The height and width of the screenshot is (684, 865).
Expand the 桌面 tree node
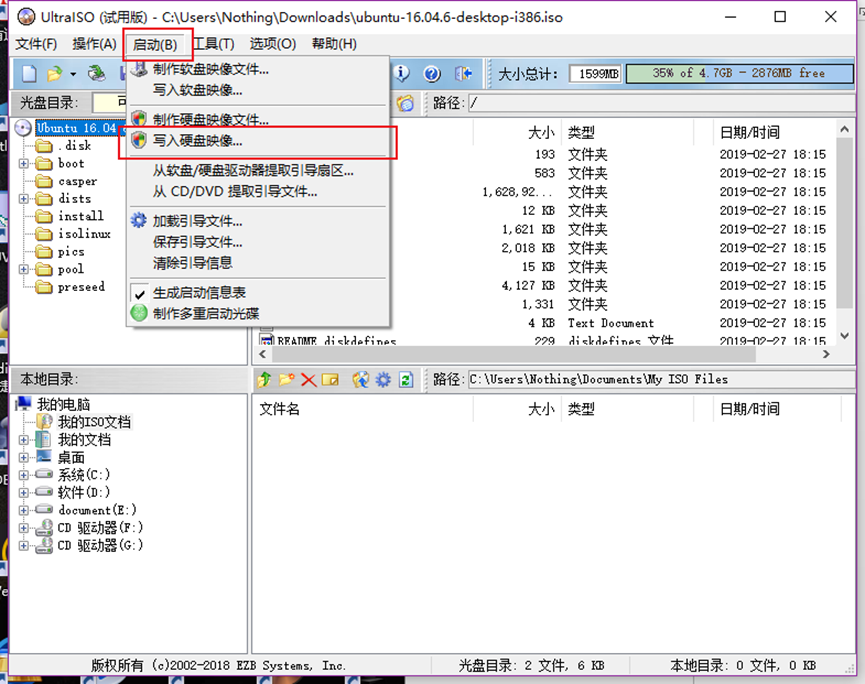[x=23, y=458]
